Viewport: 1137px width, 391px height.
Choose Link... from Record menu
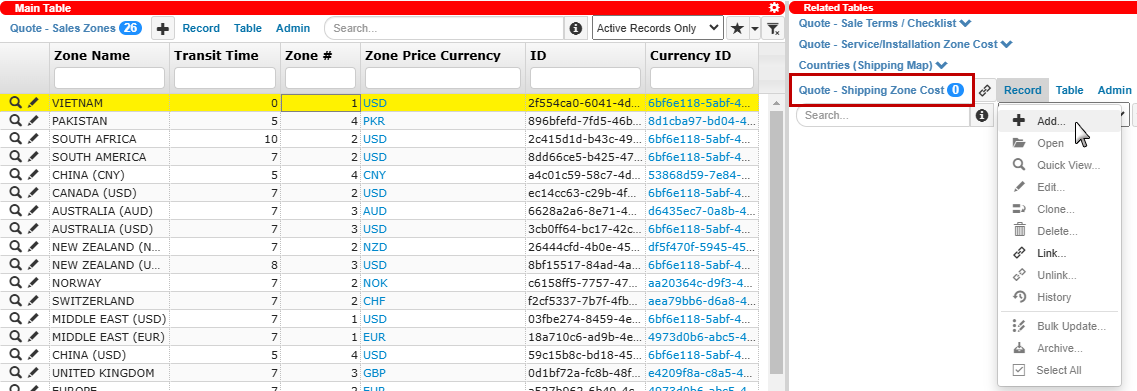(1059, 253)
